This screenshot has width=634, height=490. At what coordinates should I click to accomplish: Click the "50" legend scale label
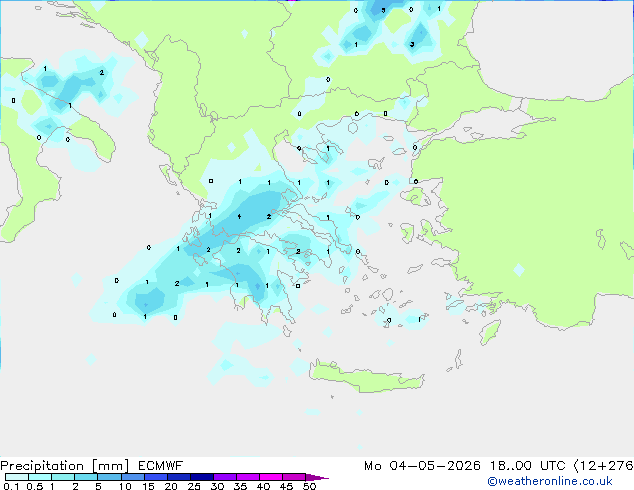[x=309, y=486]
